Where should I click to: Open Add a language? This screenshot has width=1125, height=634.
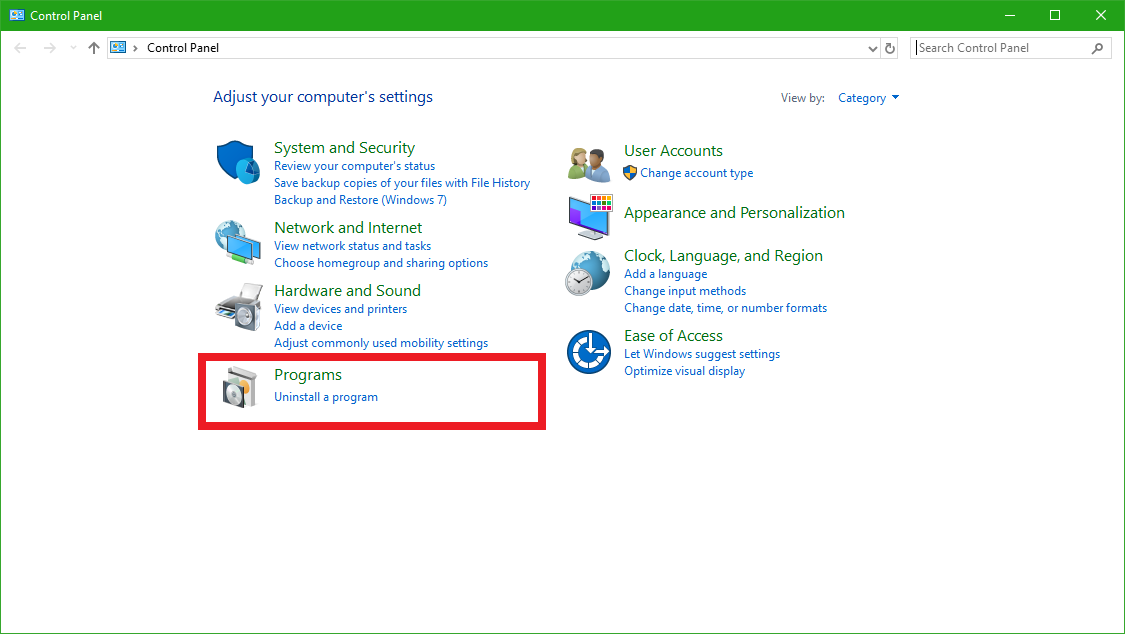(665, 273)
